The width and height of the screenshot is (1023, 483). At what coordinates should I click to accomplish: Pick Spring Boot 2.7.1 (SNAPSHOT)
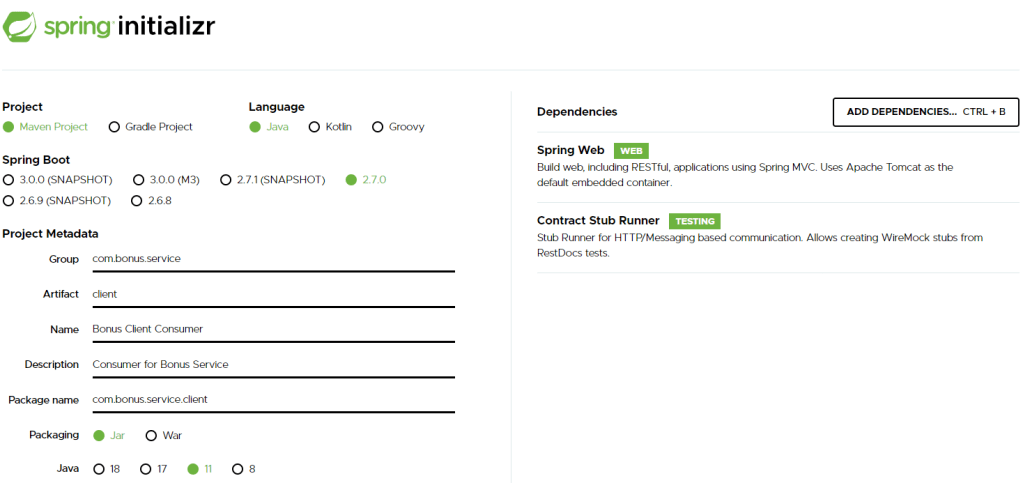226,180
